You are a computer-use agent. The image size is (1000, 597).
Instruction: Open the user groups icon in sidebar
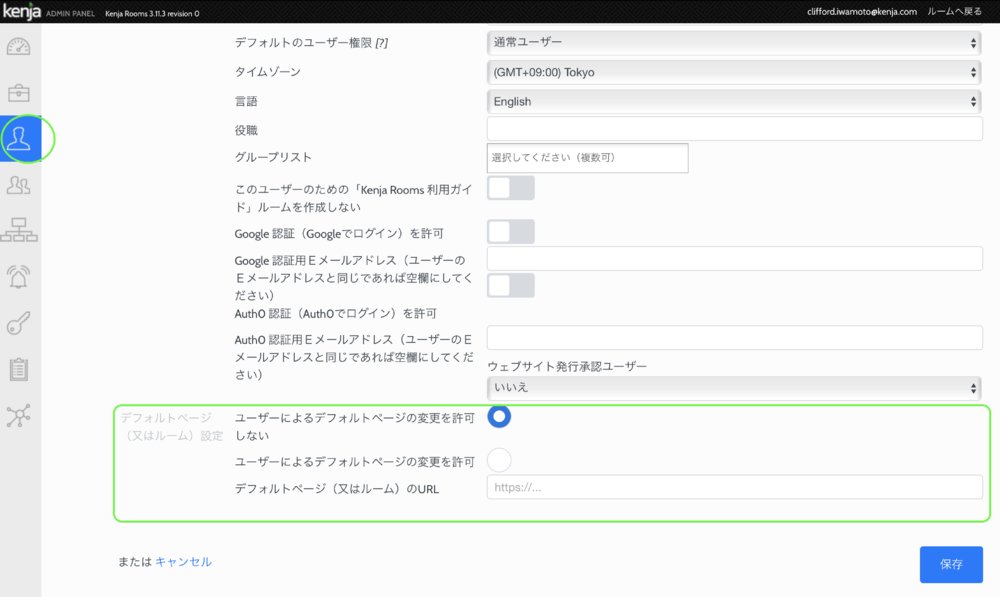tap(18, 185)
